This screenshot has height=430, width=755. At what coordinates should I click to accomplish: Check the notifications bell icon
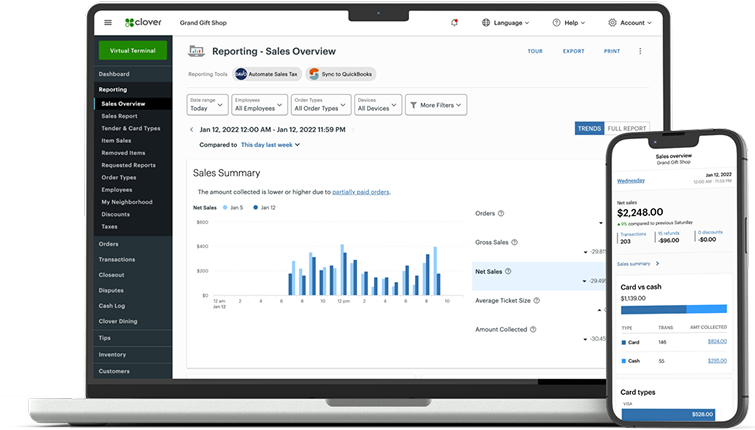[454, 22]
